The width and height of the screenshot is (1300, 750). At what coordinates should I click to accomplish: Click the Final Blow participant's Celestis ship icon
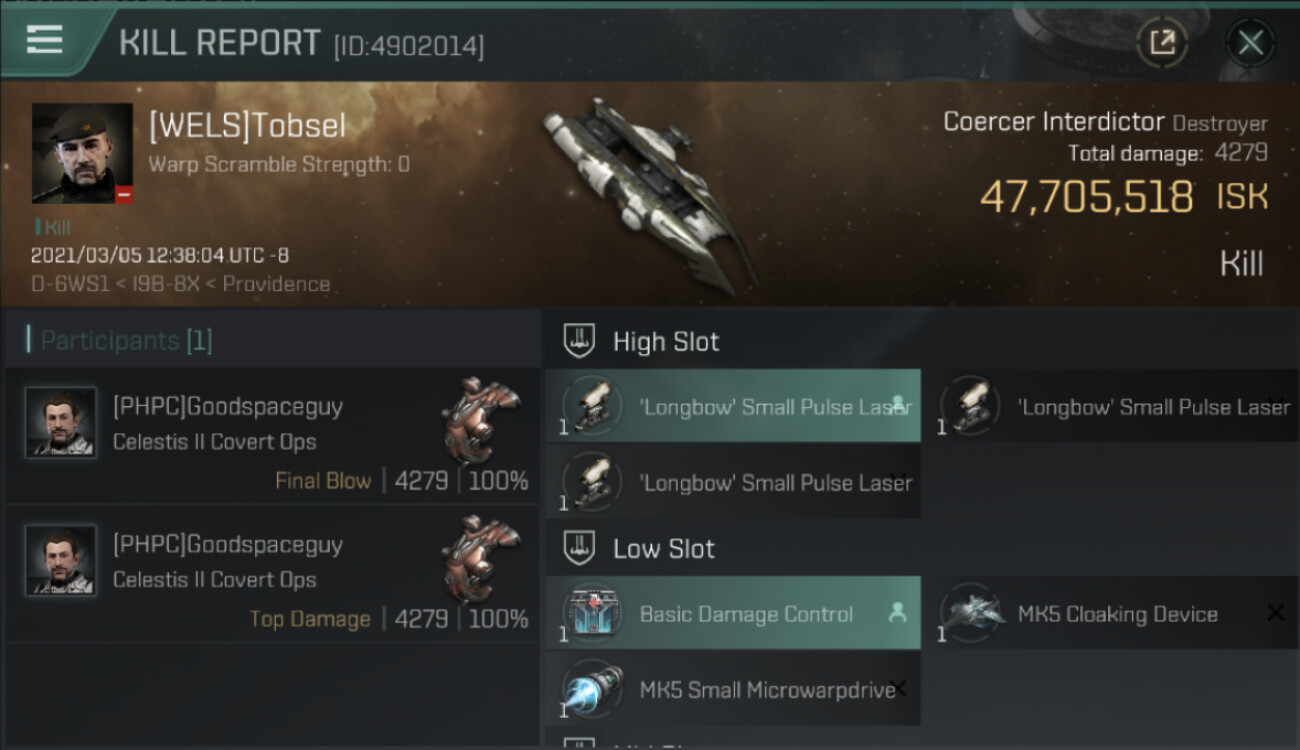[x=481, y=420]
